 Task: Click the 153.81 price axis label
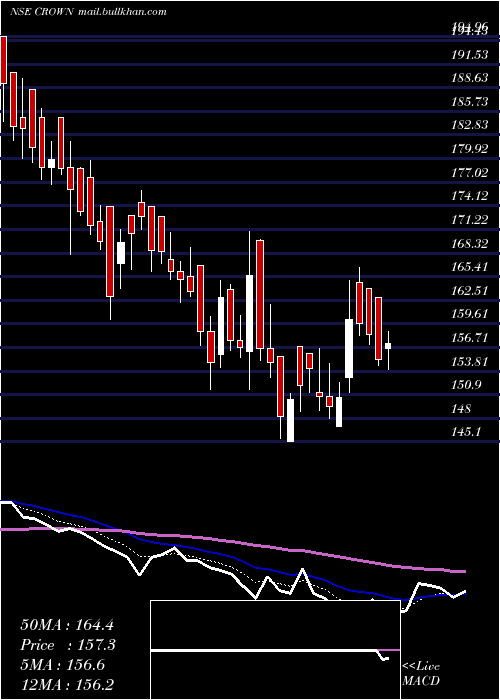point(469,361)
